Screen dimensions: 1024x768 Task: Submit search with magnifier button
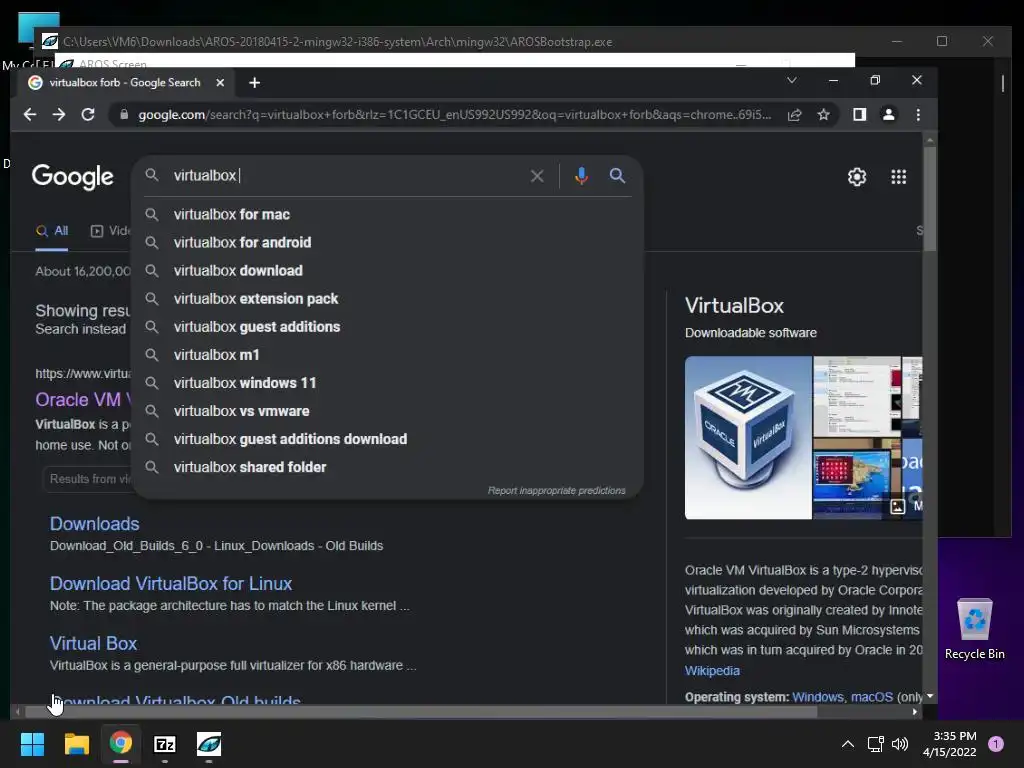point(617,176)
